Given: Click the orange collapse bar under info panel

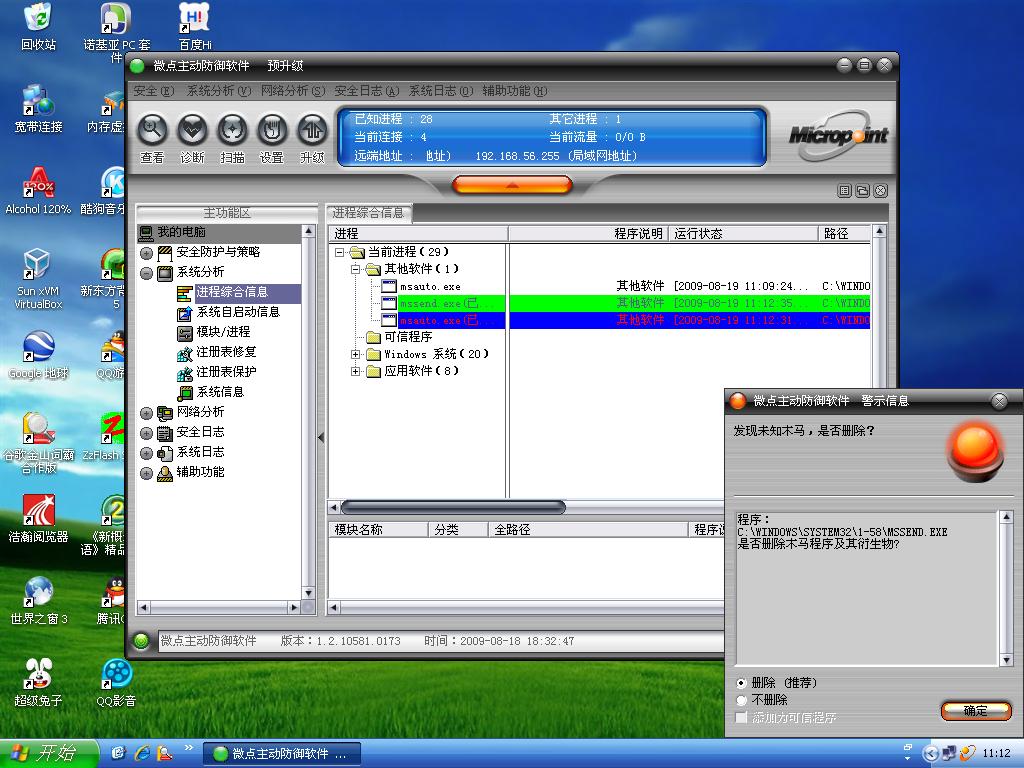Looking at the screenshot, I should pos(512,185).
